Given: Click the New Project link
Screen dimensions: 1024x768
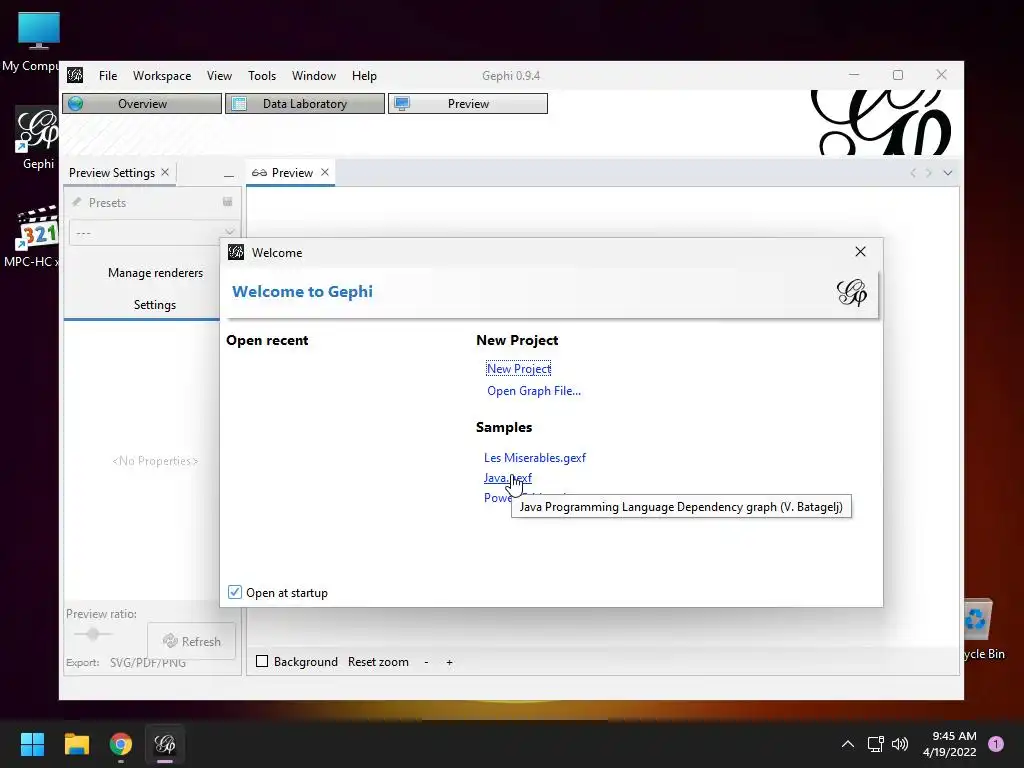Looking at the screenshot, I should click(519, 368).
